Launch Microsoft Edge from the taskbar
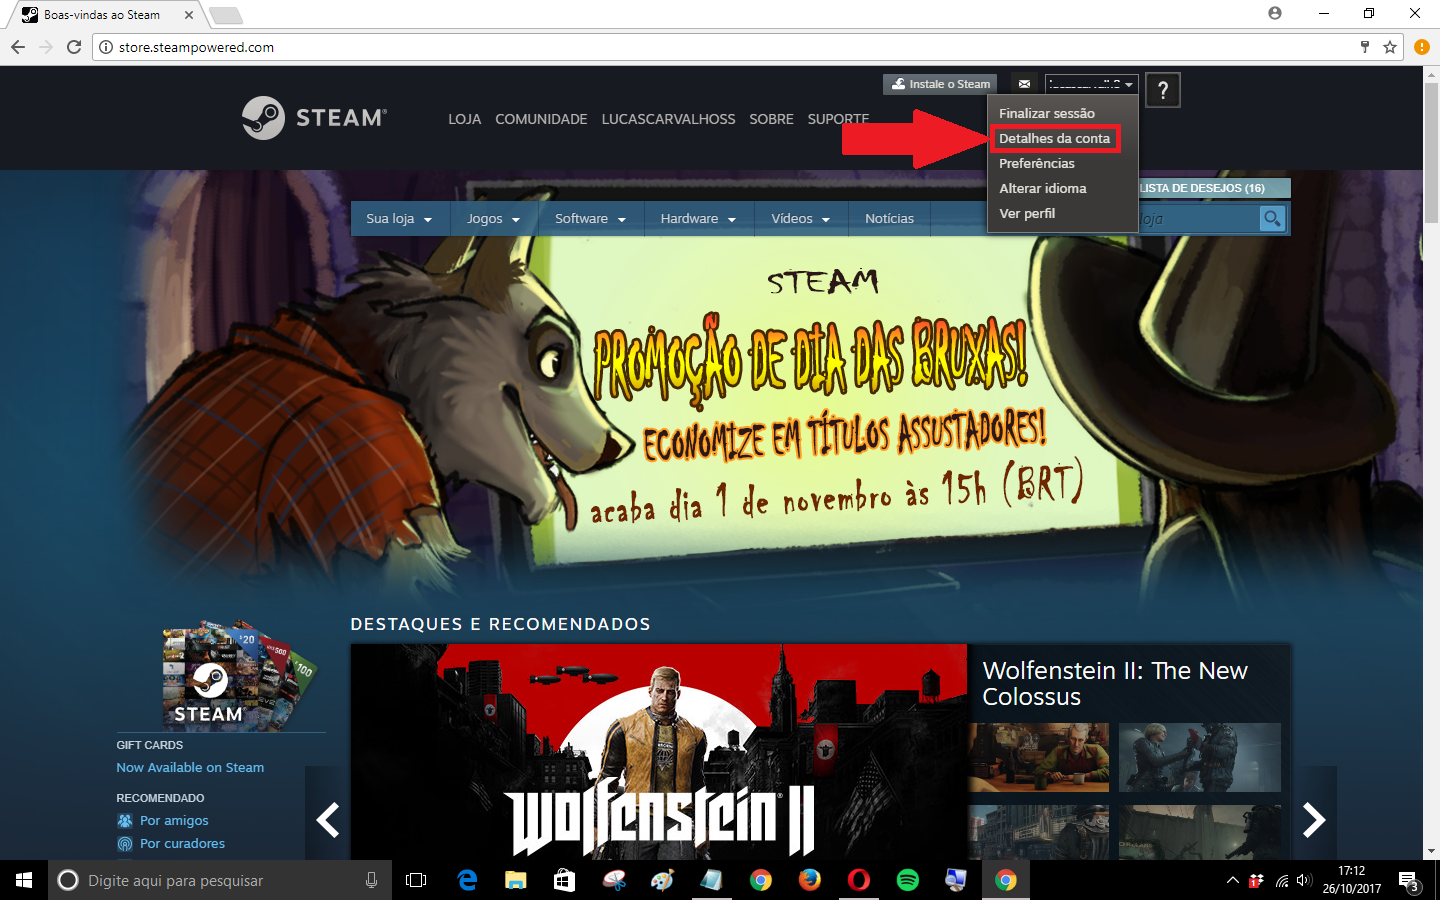Viewport: 1440px width, 900px height. [467, 880]
